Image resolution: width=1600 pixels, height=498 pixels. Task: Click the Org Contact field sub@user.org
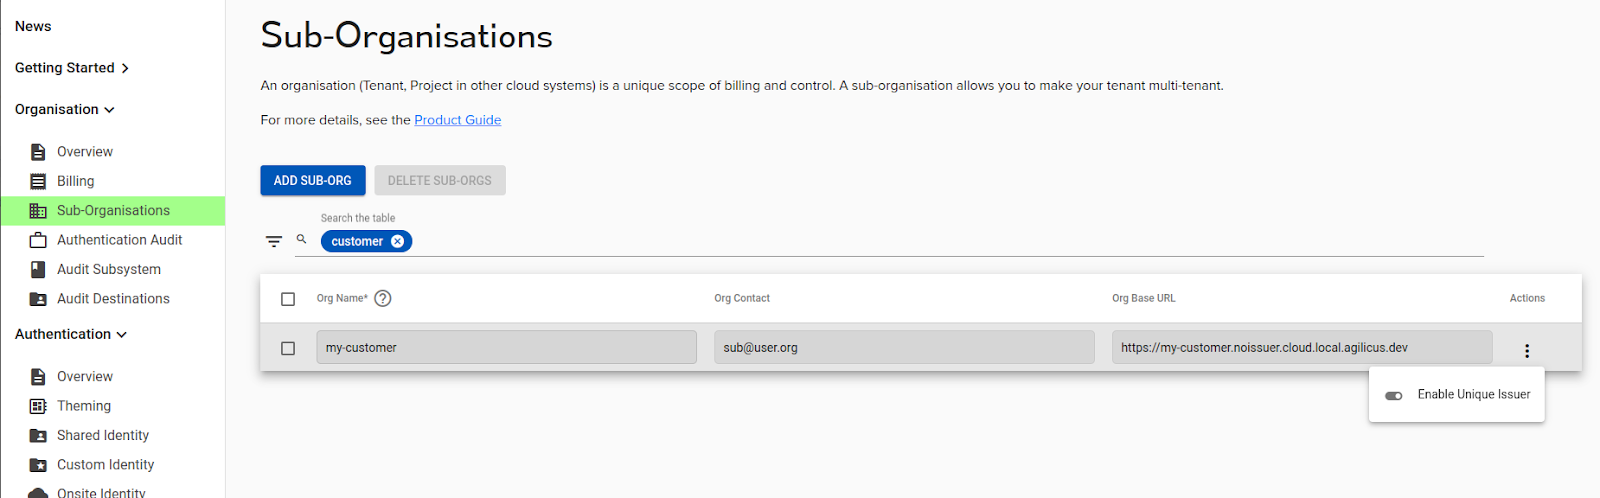click(x=903, y=348)
